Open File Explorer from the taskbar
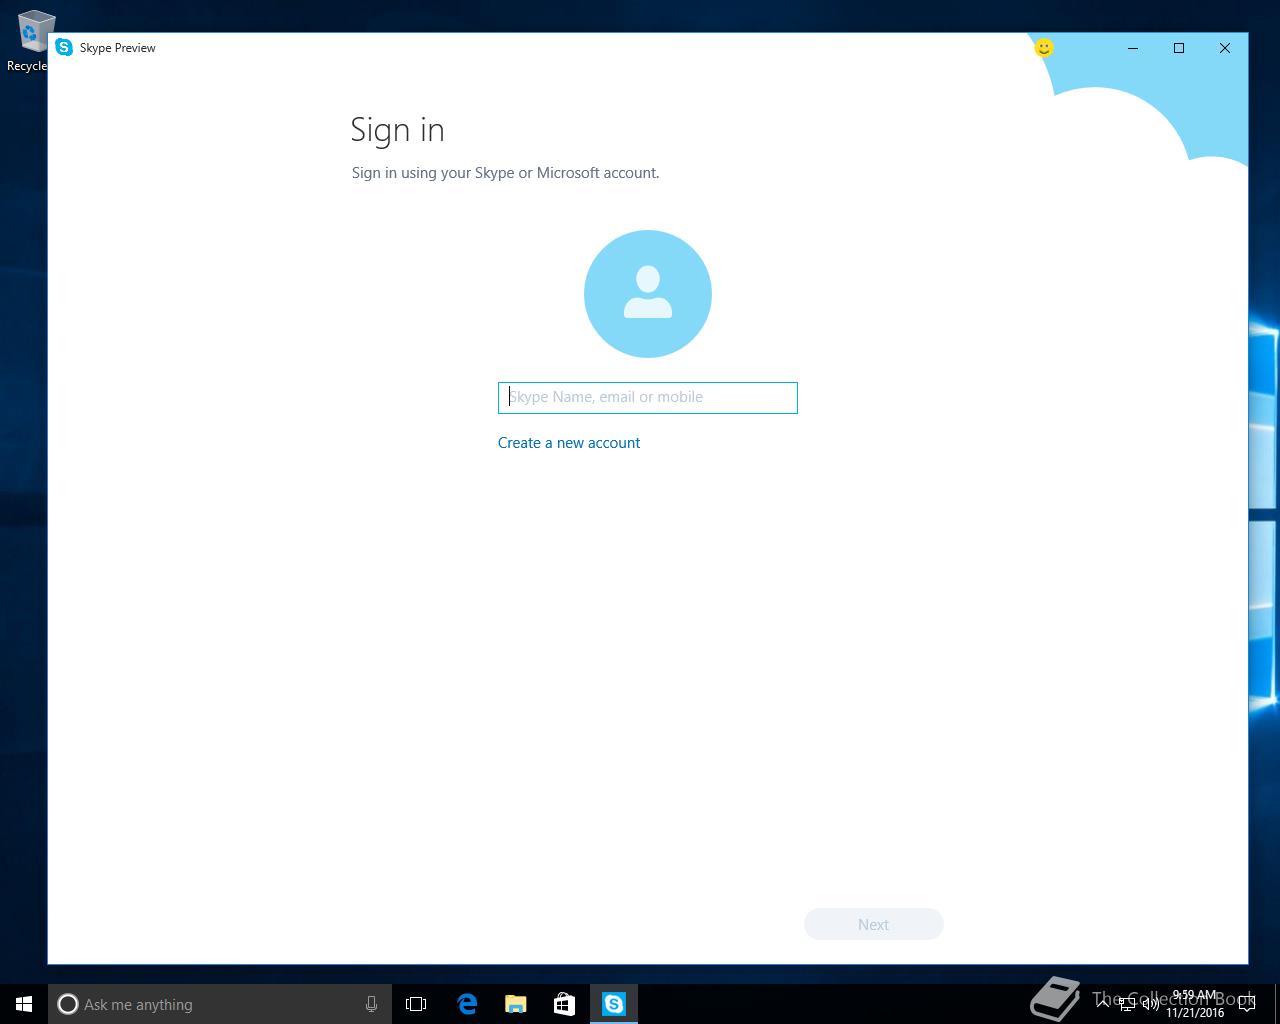 [515, 1004]
